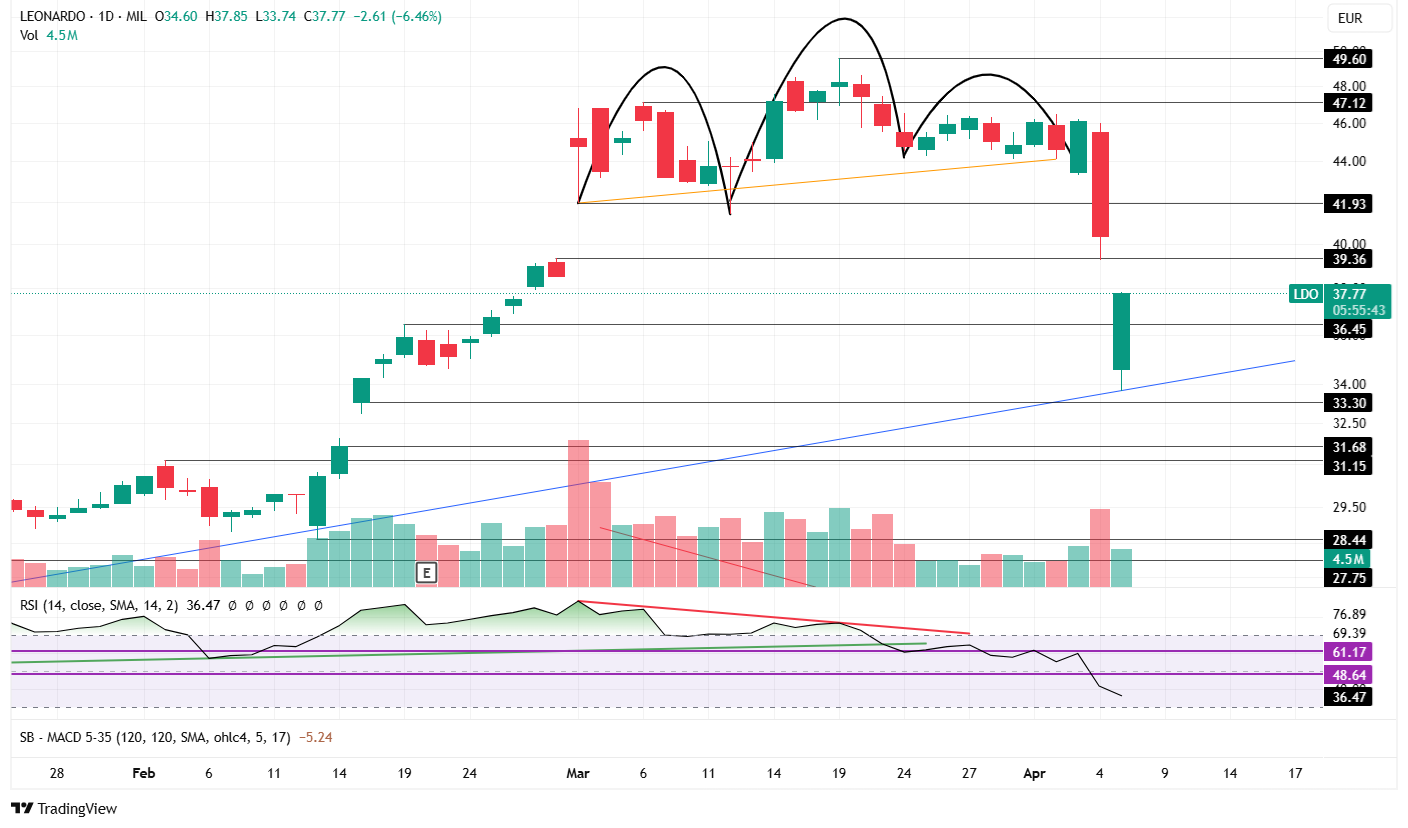
Task: Click the Apr label on time axis
Action: pos(1034,773)
